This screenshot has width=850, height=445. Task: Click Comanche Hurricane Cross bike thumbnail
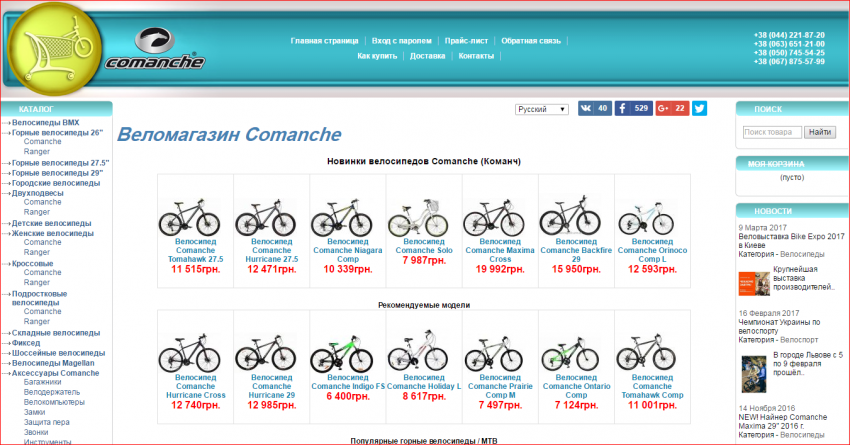tap(189, 352)
